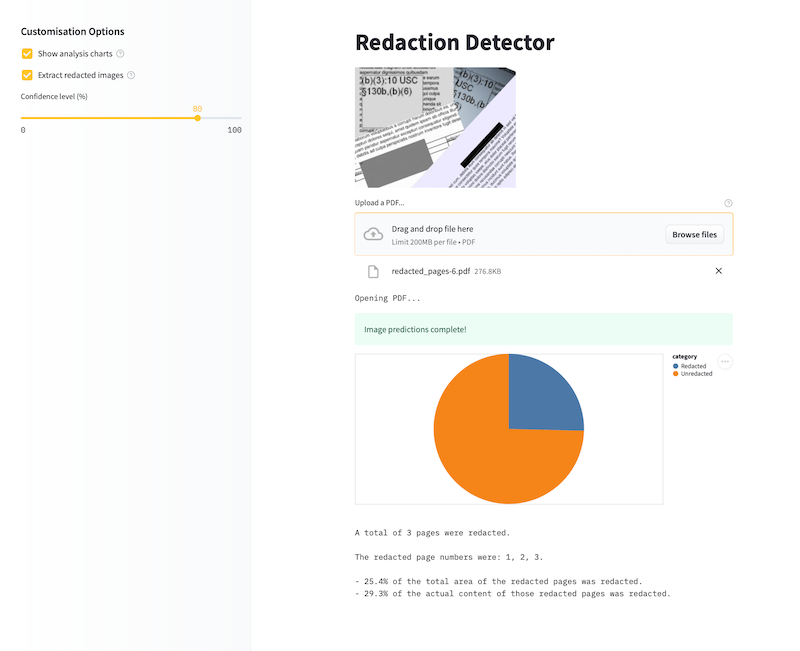Open the chart's three-dot options menu
Image resolution: width=800 pixels, height=651 pixels.
pos(725,362)
